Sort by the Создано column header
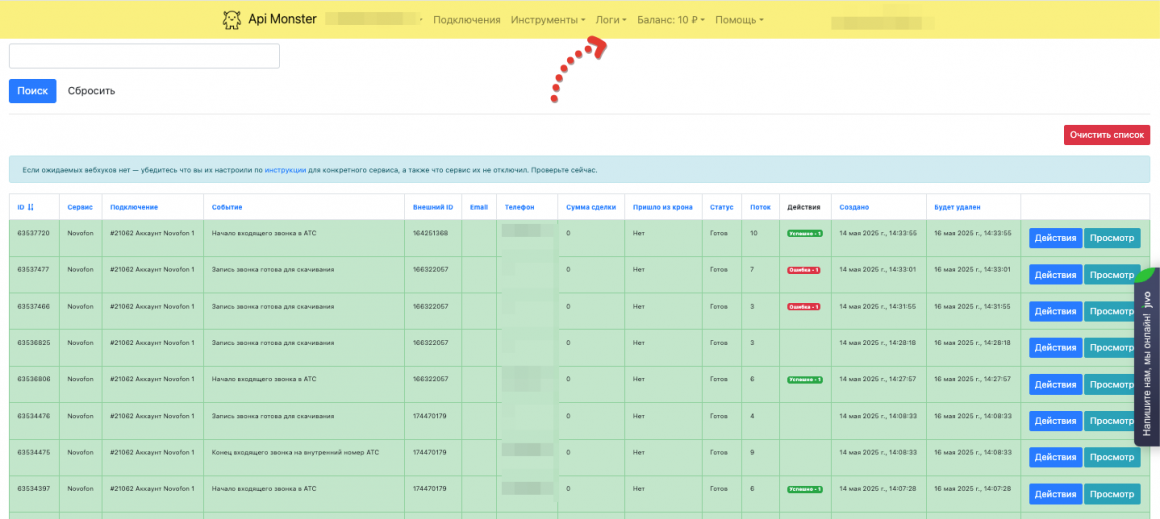This screenshot has width=1160, height=519. pos(854,207)
